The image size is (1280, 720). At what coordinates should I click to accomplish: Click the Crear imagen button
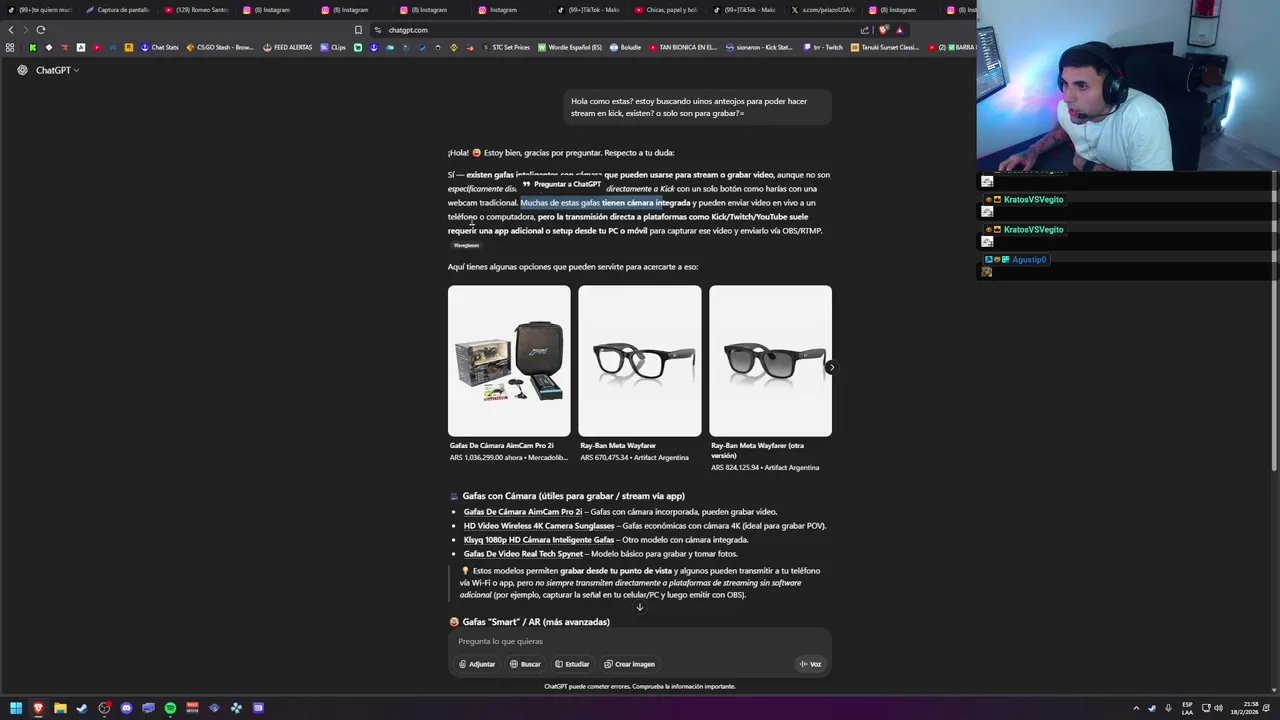coord(629,664)
